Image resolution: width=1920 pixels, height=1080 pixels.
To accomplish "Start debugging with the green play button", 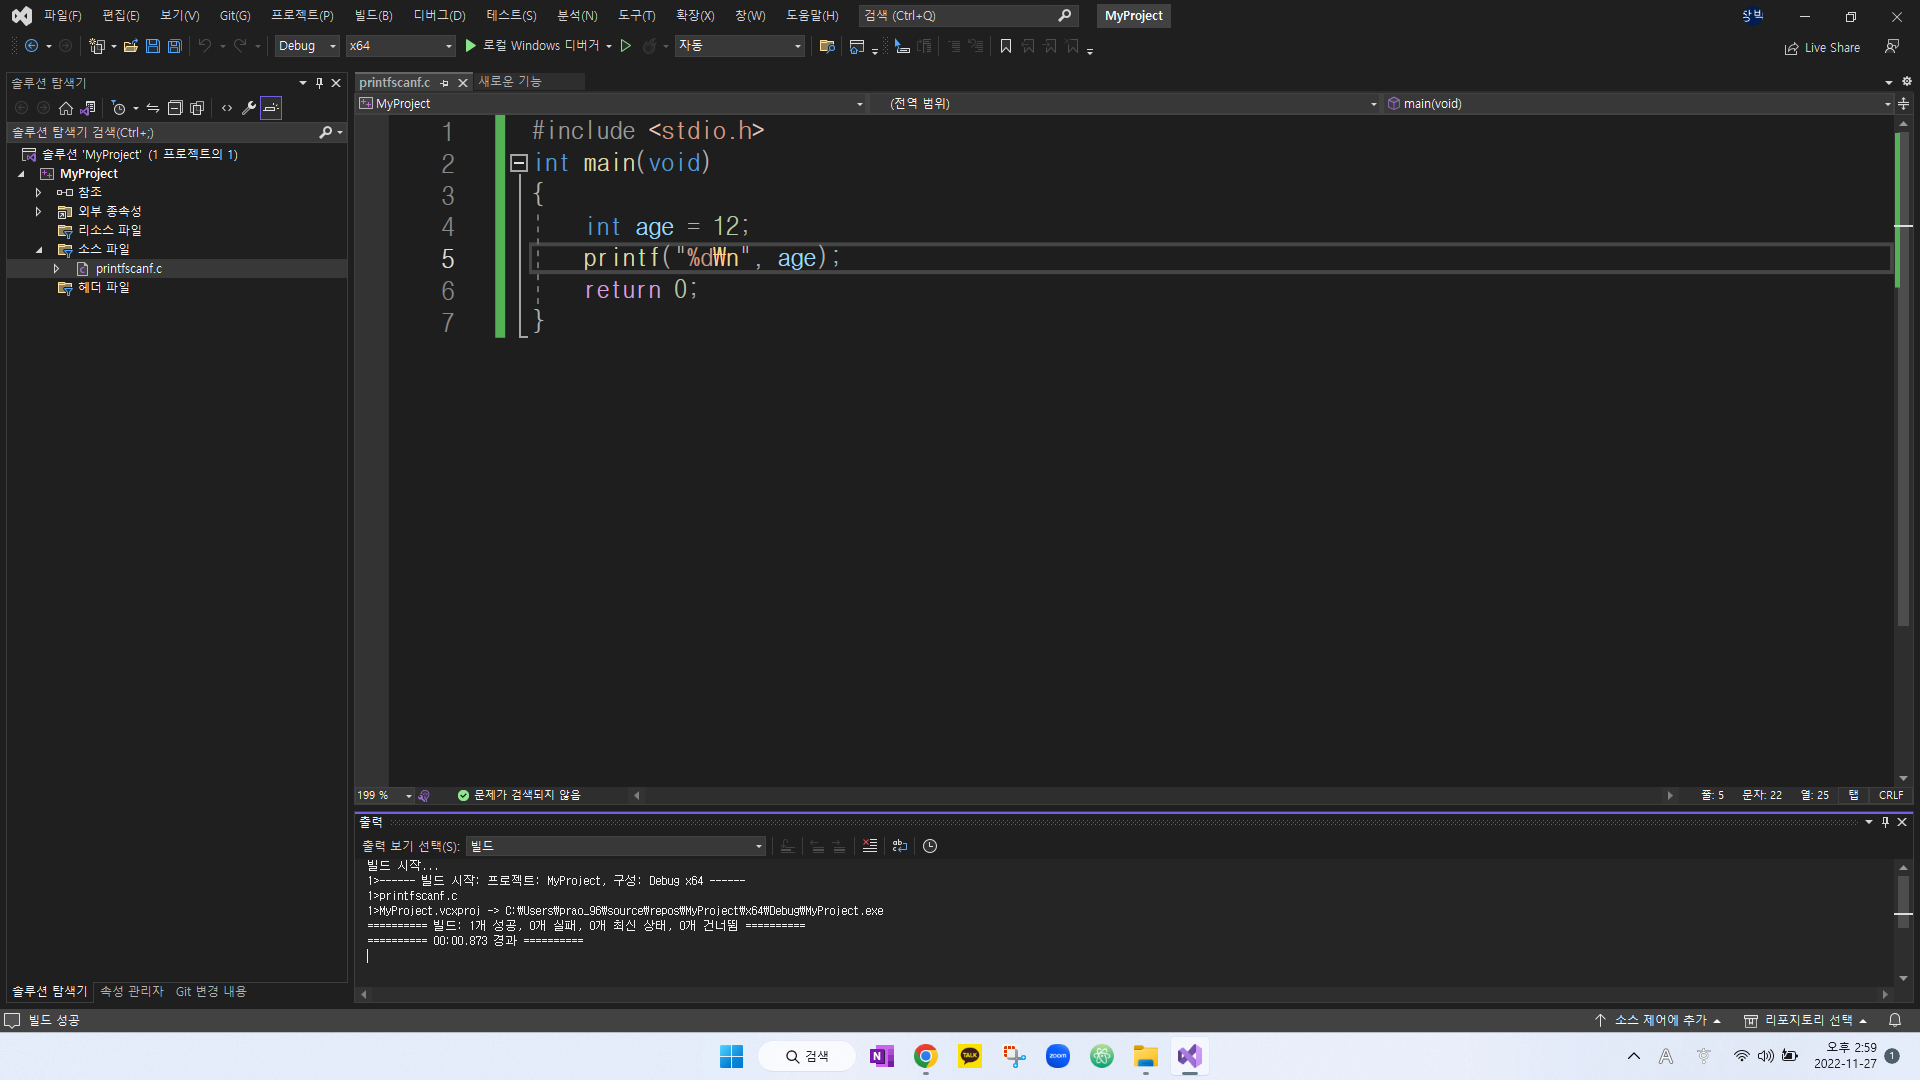I will tap(470, 46).
